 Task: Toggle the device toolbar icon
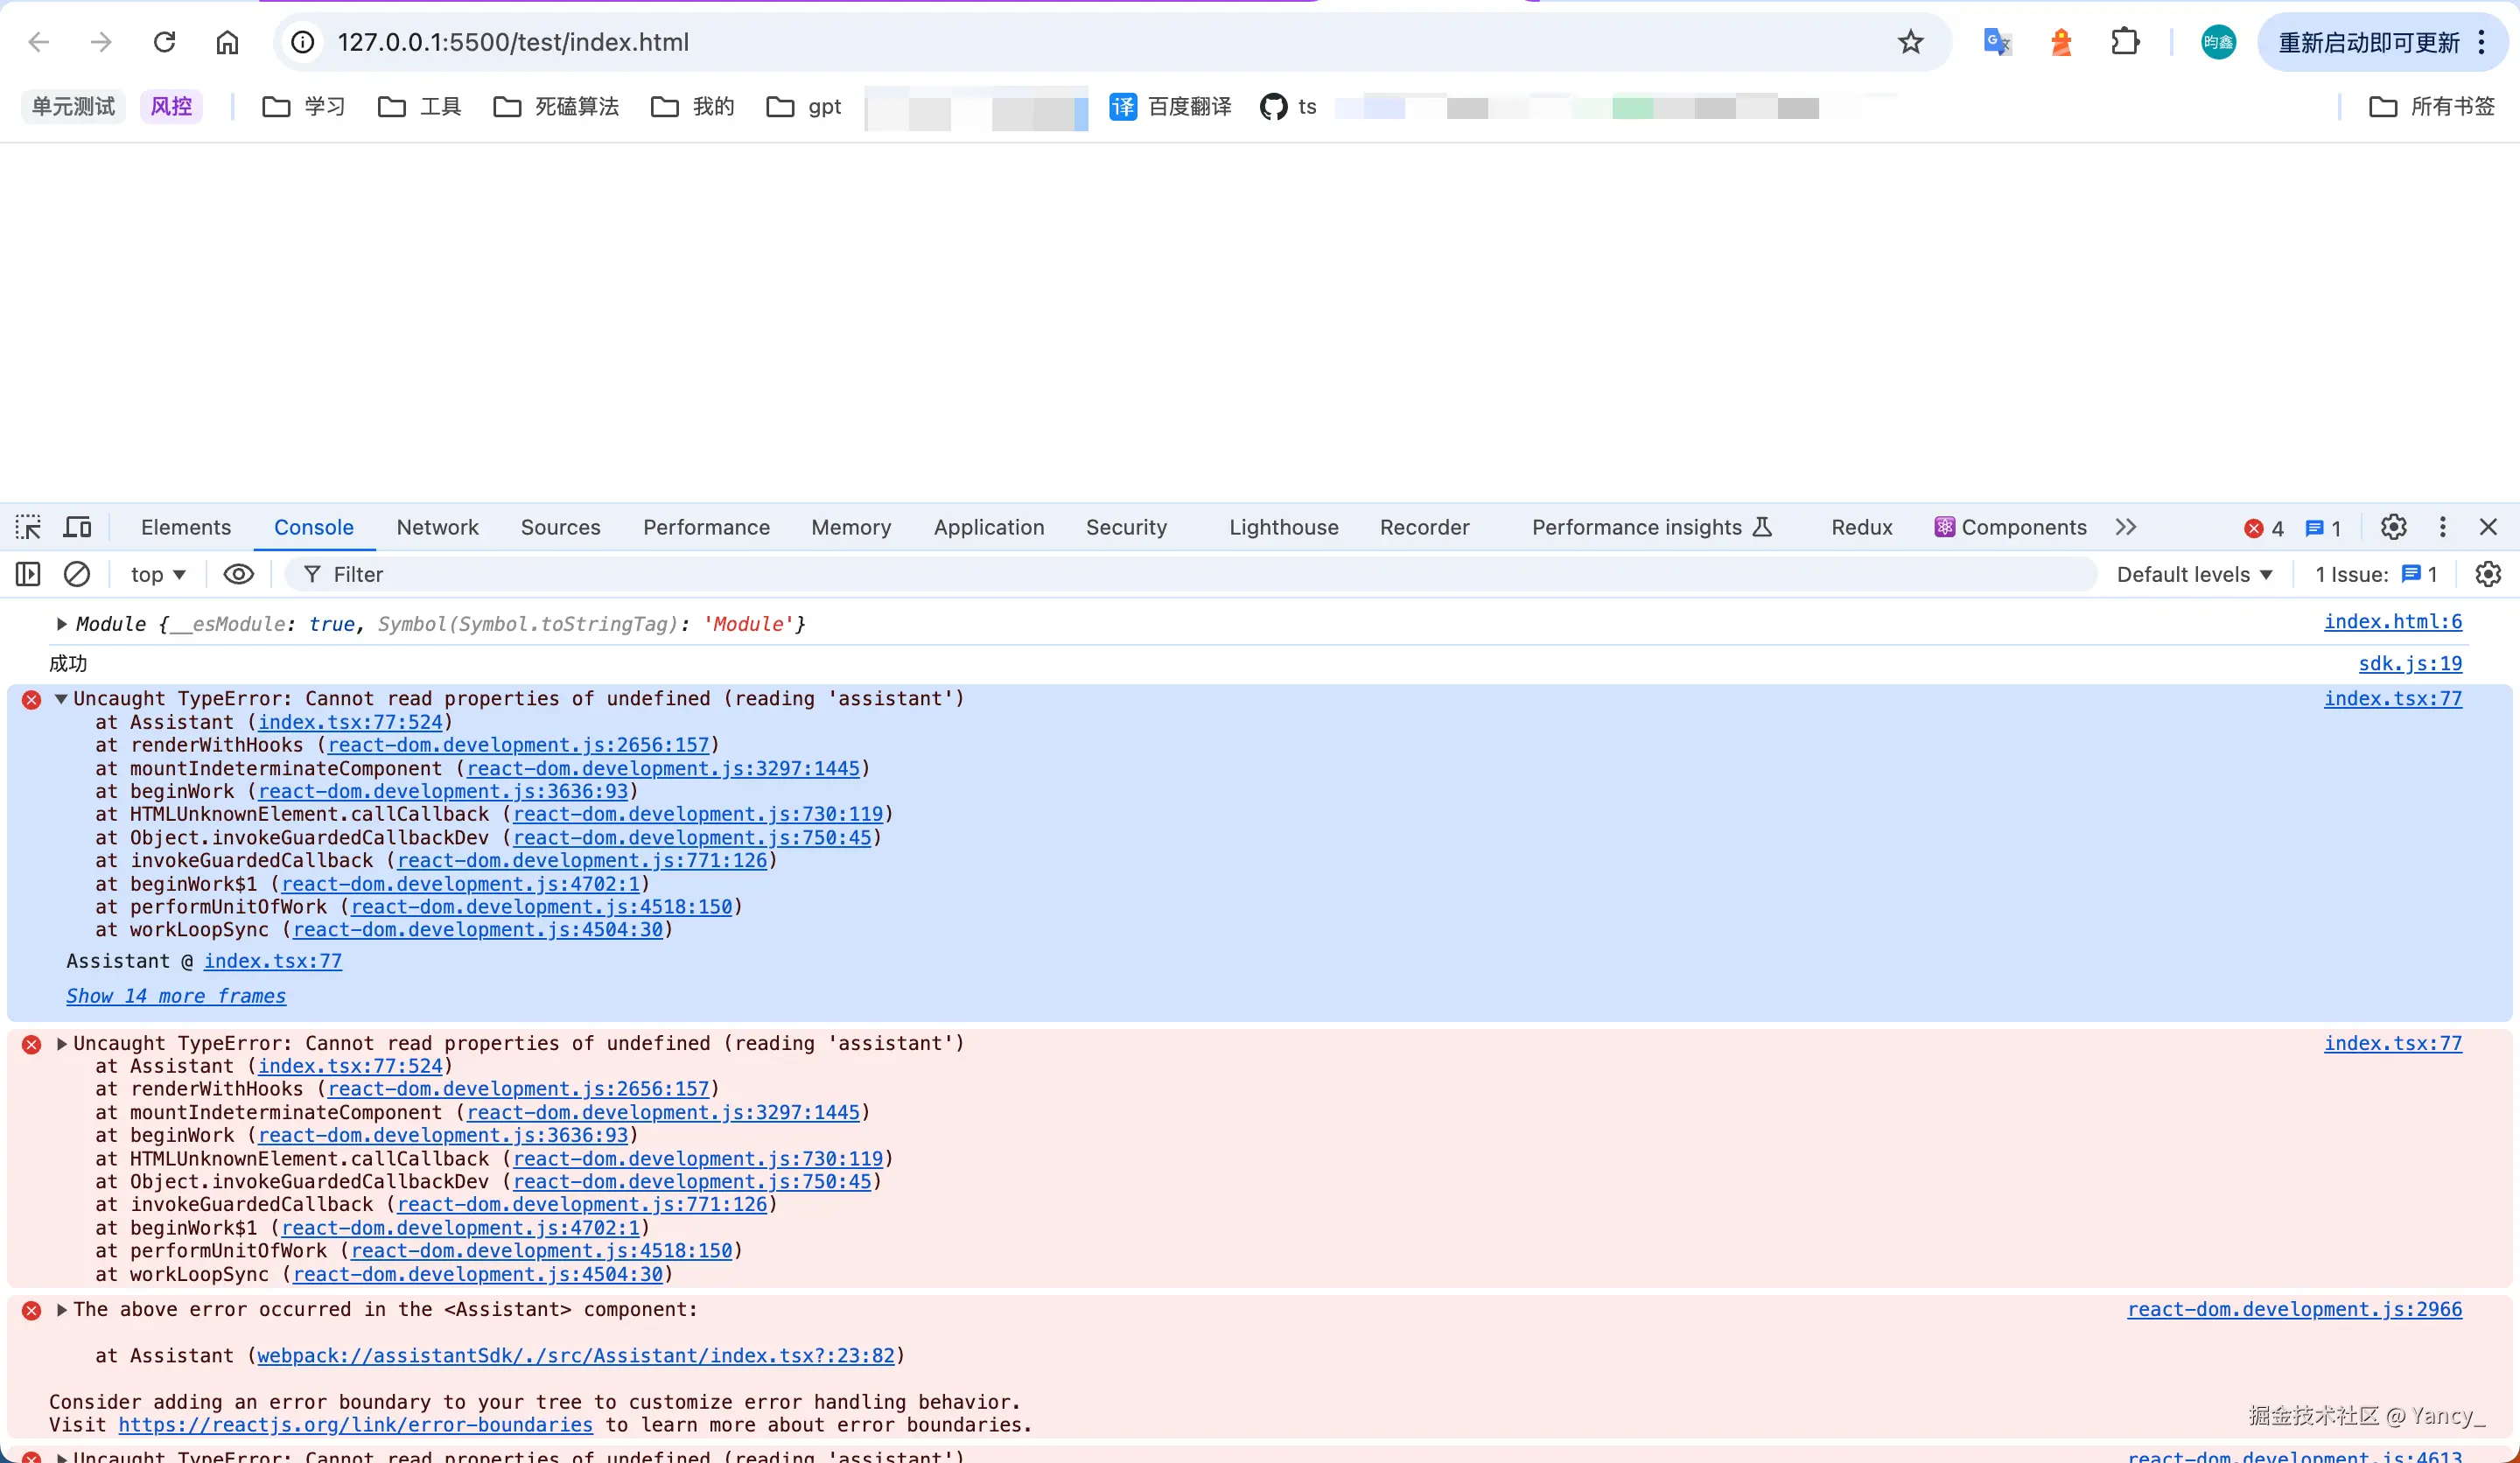(77, 527)
